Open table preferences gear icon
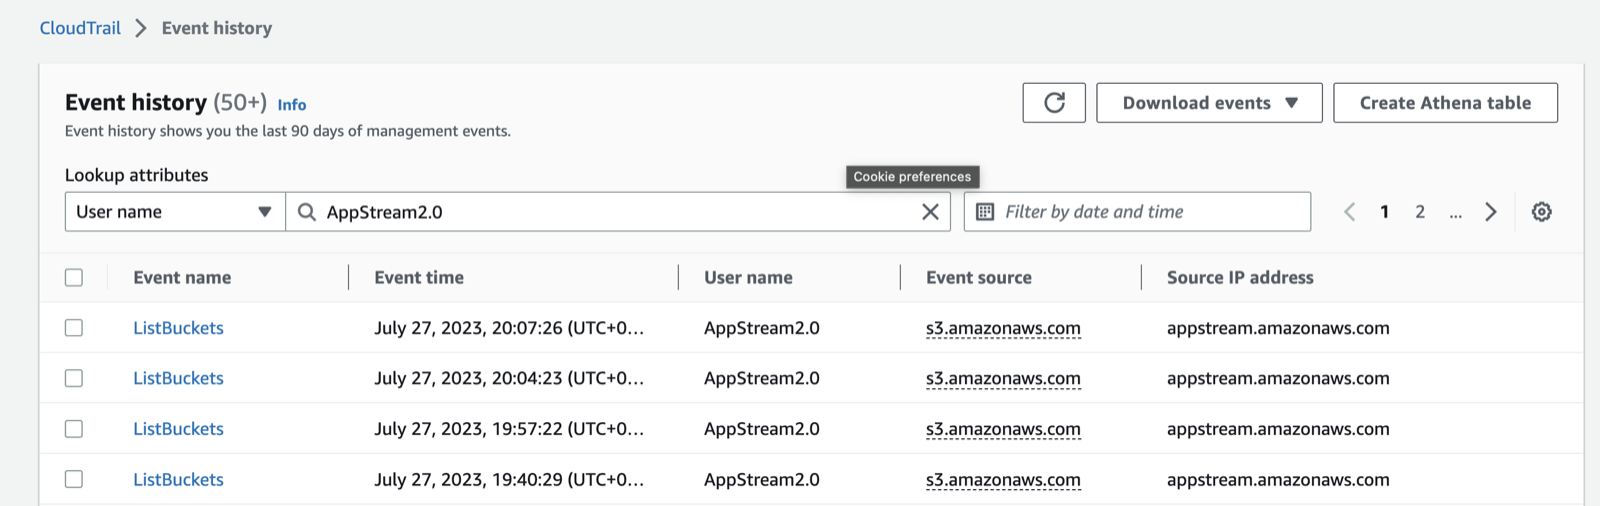This screenshot has width=1600, height=506. pos(1542,212)
